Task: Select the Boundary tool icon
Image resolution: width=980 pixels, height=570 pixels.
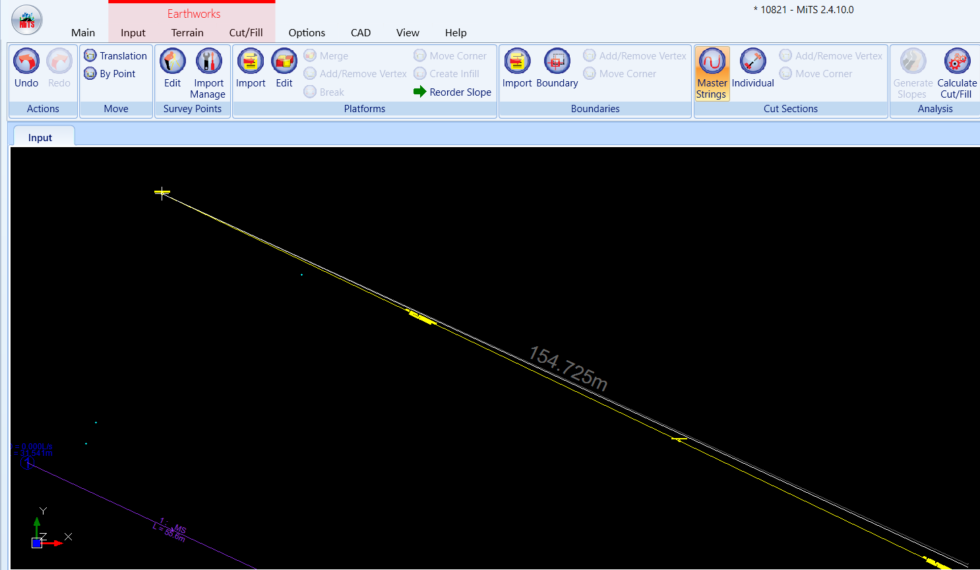Action: 557,62
